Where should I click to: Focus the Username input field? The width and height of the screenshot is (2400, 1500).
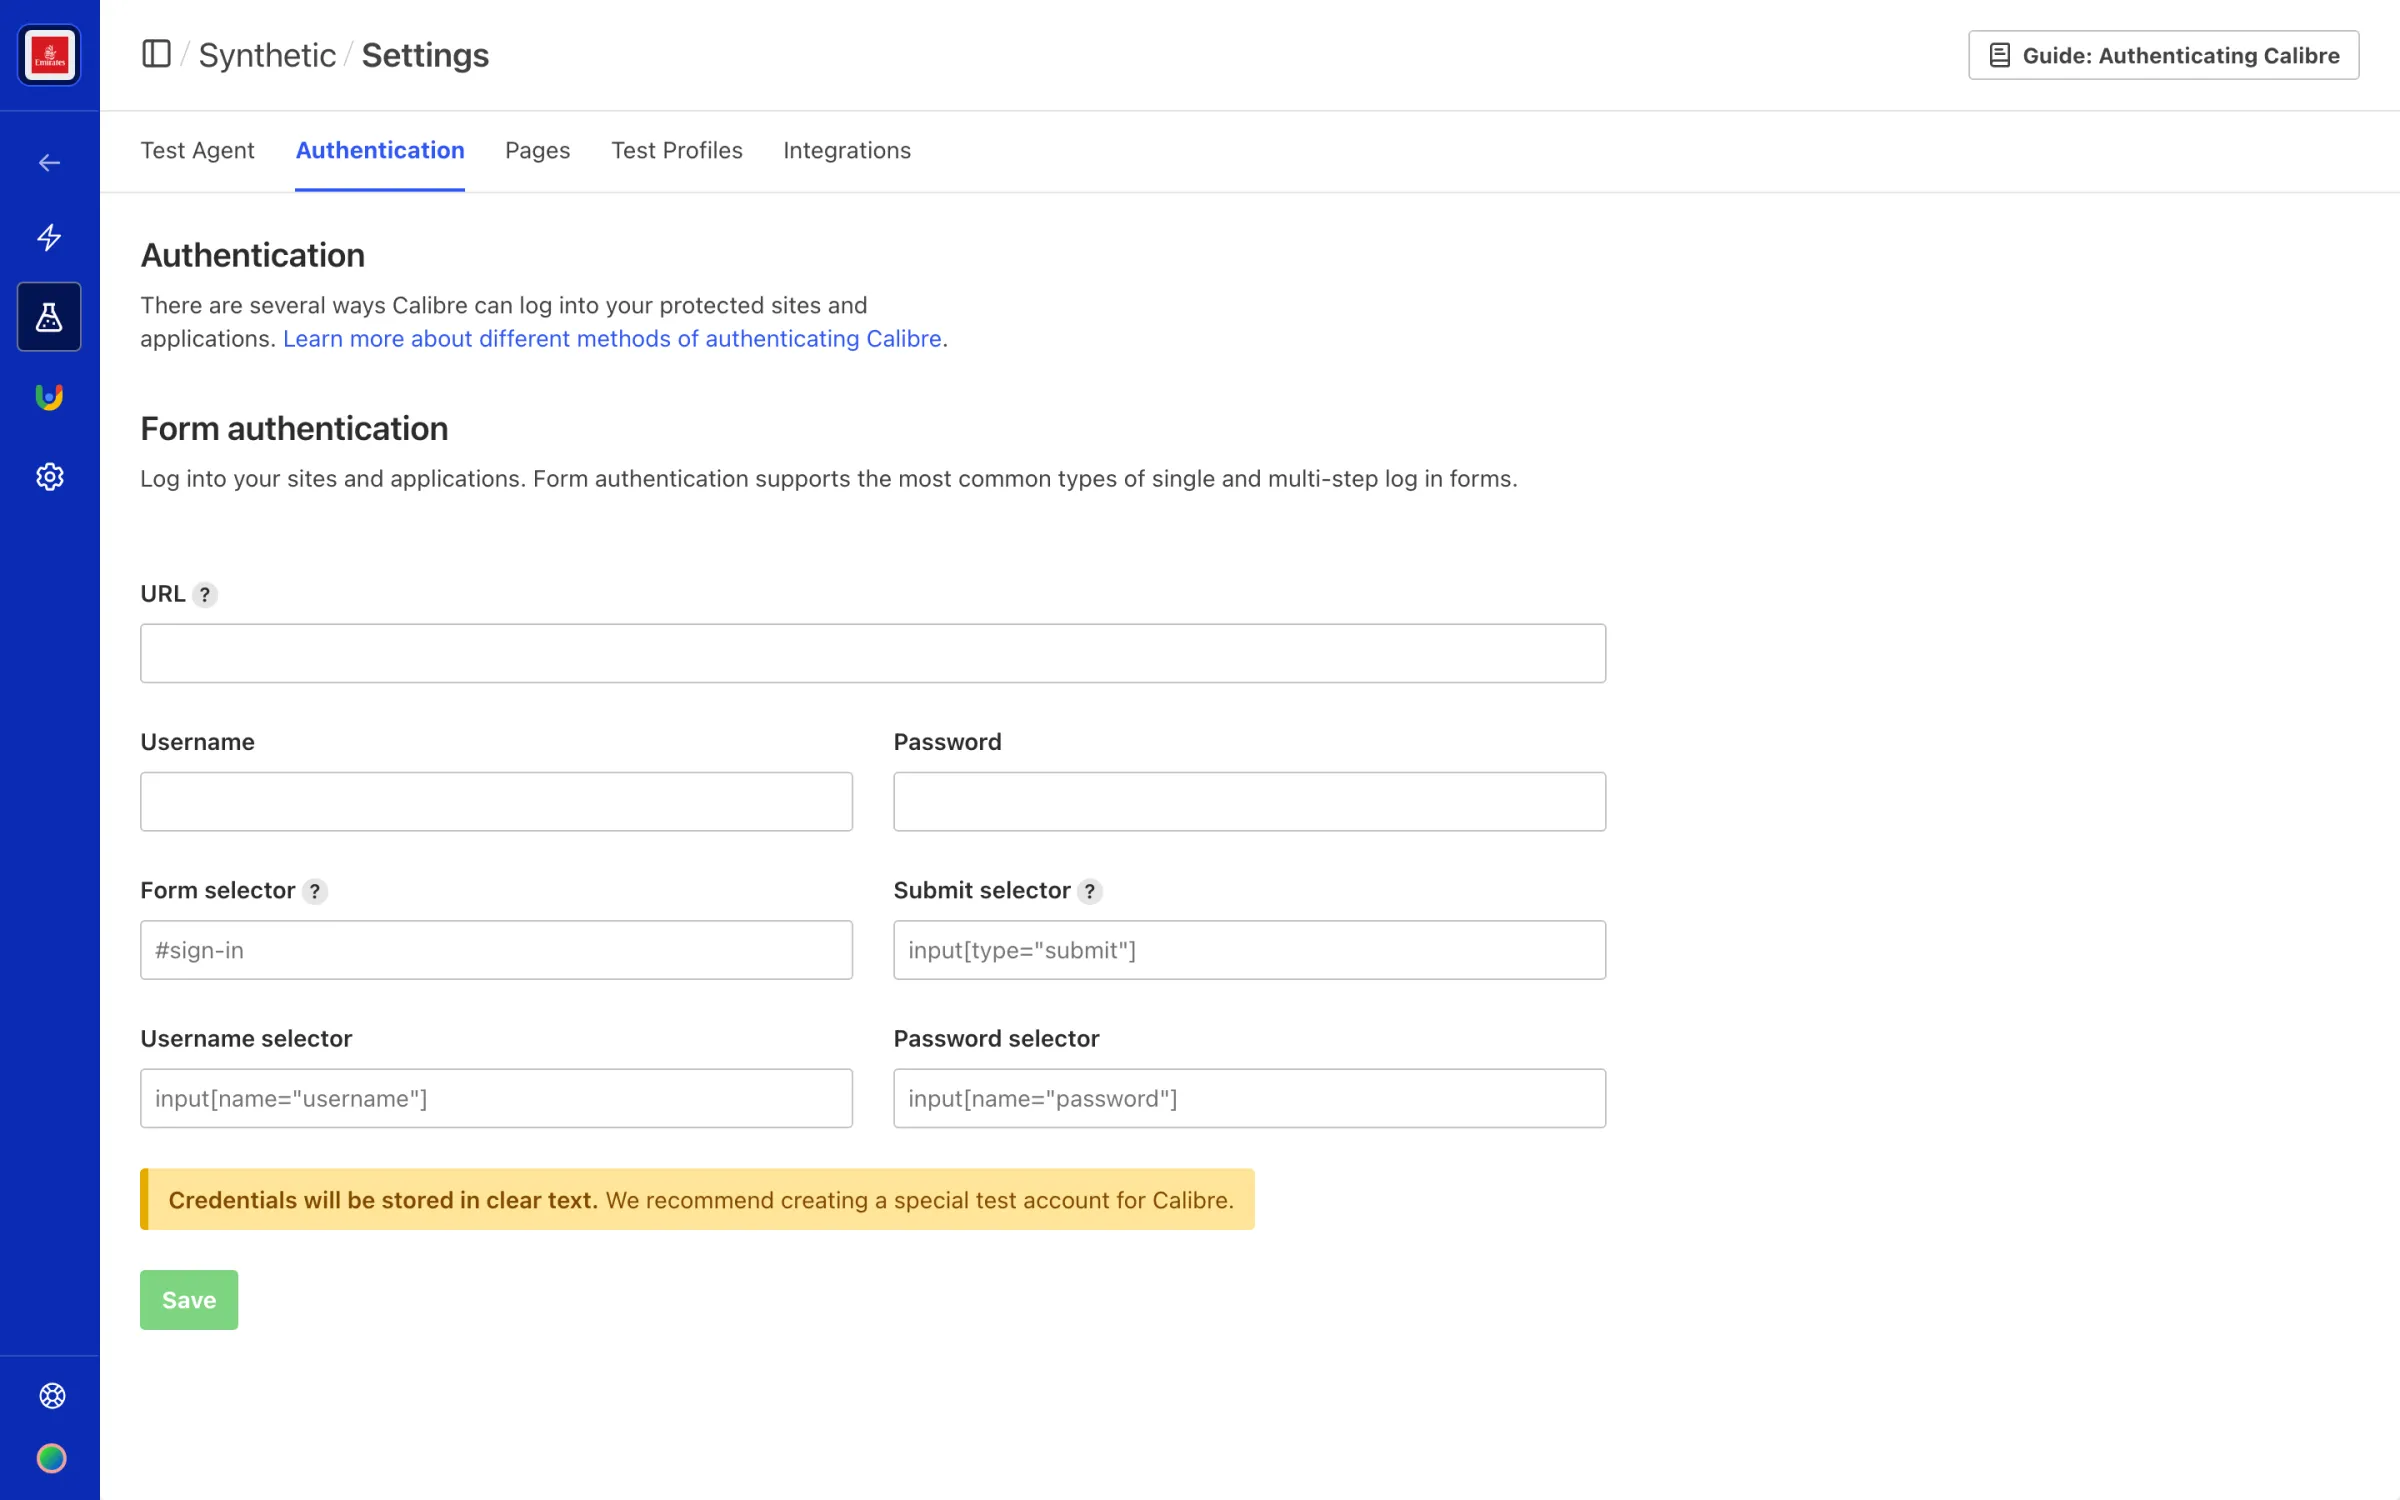(x=496, y=802)
